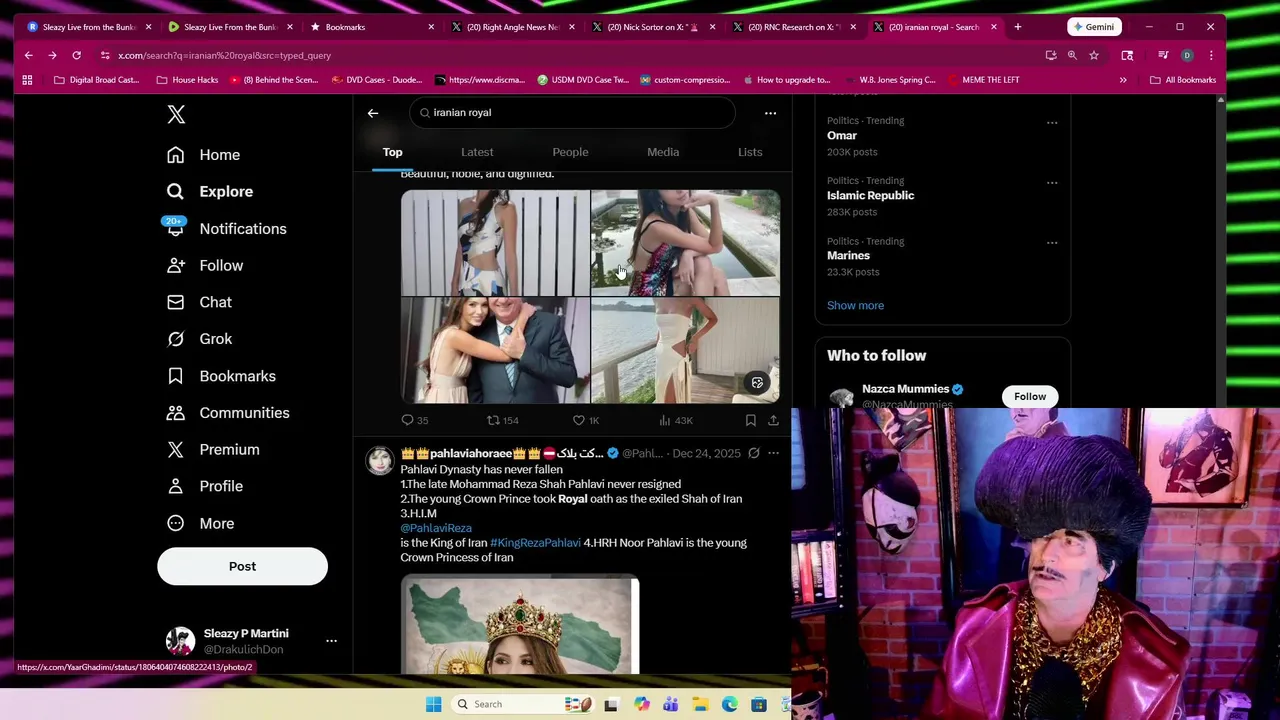This screenshot has width=1280, height=720.
Task: Open the More sidebar menu
Action: pos(200,523)
